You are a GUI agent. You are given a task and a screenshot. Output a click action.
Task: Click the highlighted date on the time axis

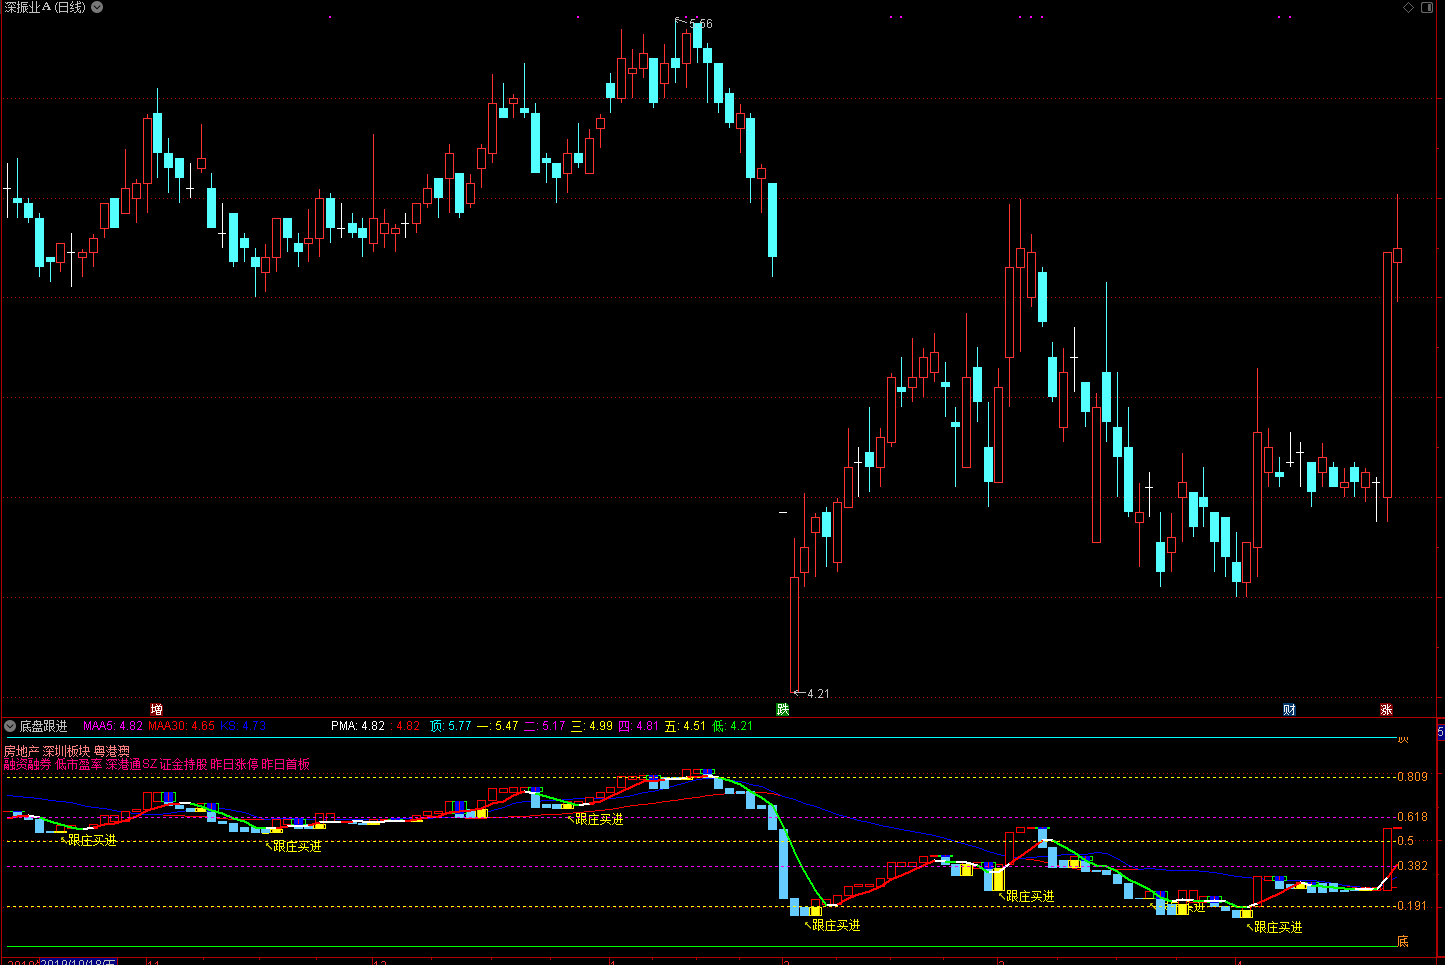click(78, 962)
